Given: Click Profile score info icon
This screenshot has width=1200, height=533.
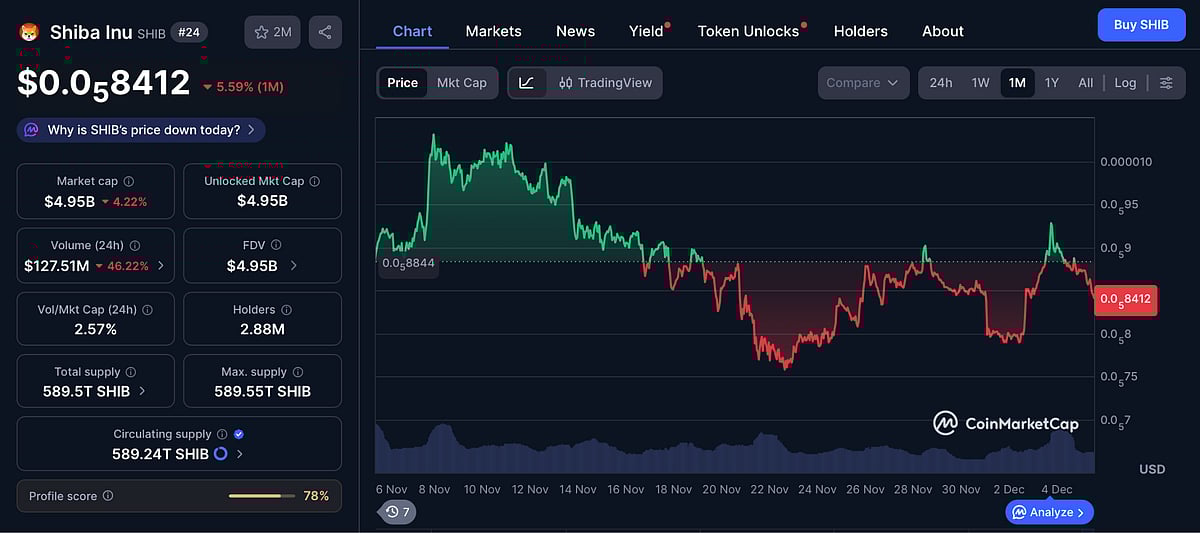Looking at the screenshot, I should (x=108, y=496).
